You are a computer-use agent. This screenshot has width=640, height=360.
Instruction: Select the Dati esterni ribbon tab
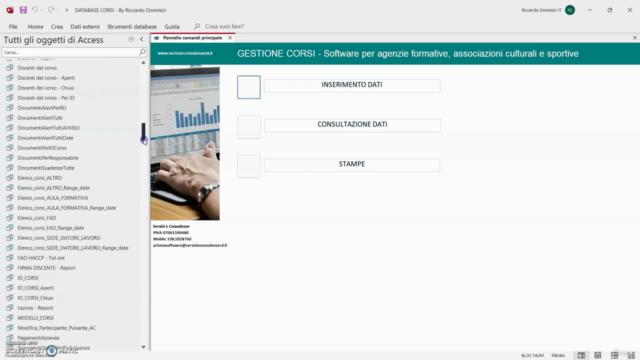coord(85,27)
